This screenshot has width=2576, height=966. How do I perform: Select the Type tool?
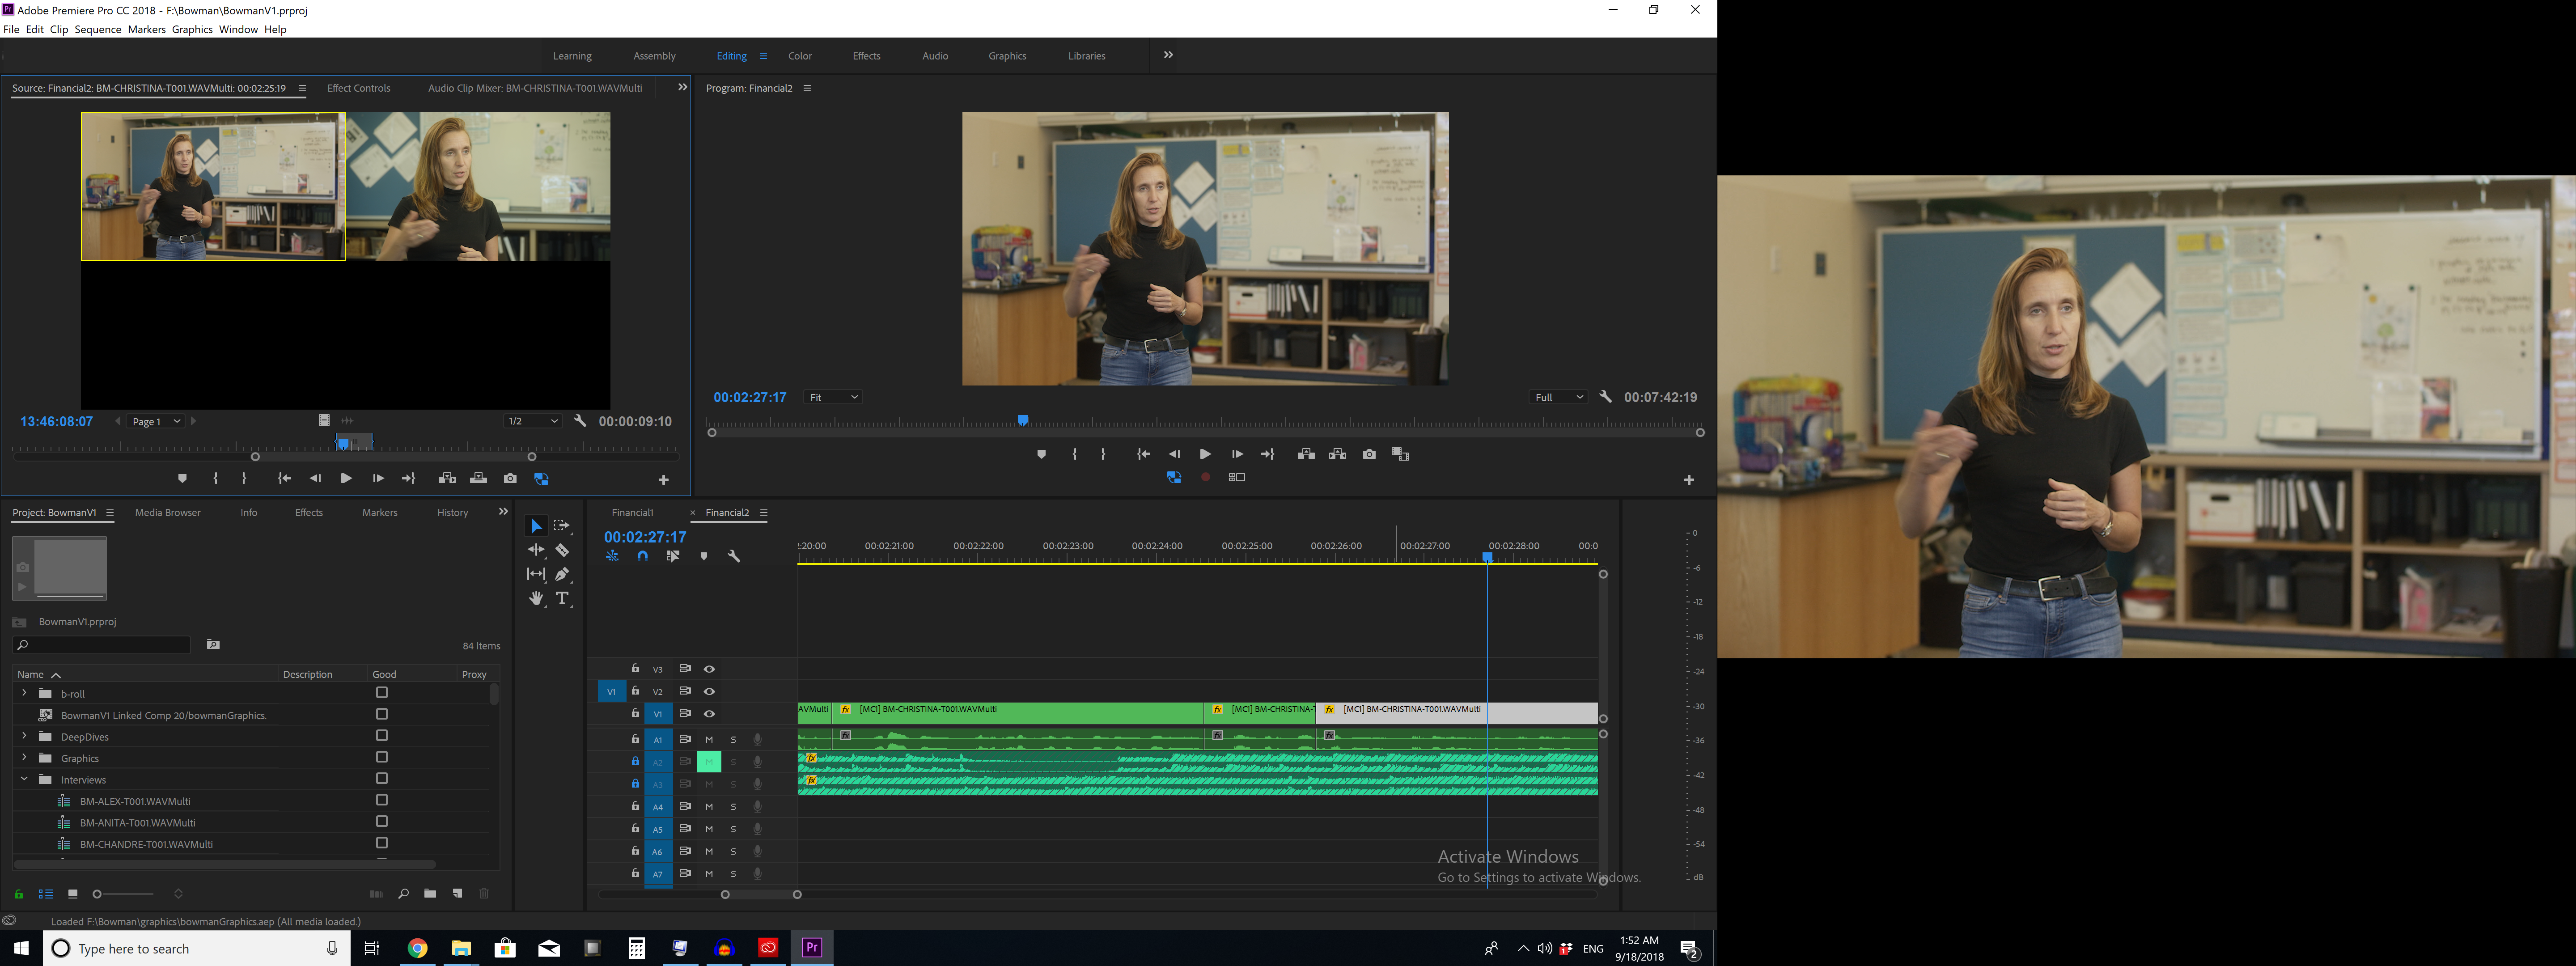[x=562, y=598]
